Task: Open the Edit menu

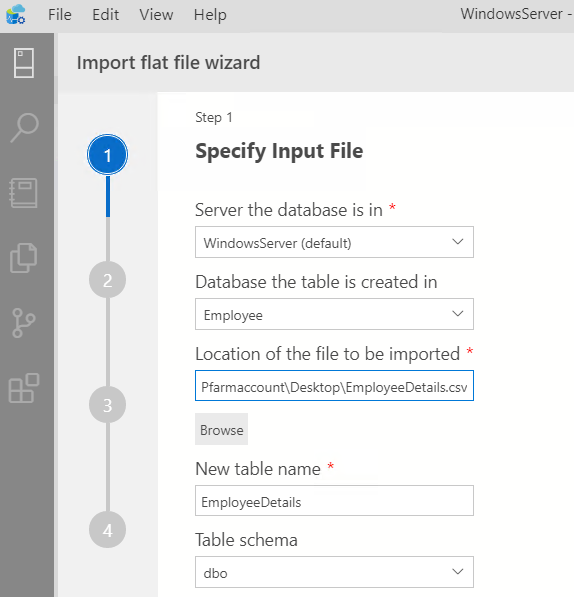Action: point(105,15)
